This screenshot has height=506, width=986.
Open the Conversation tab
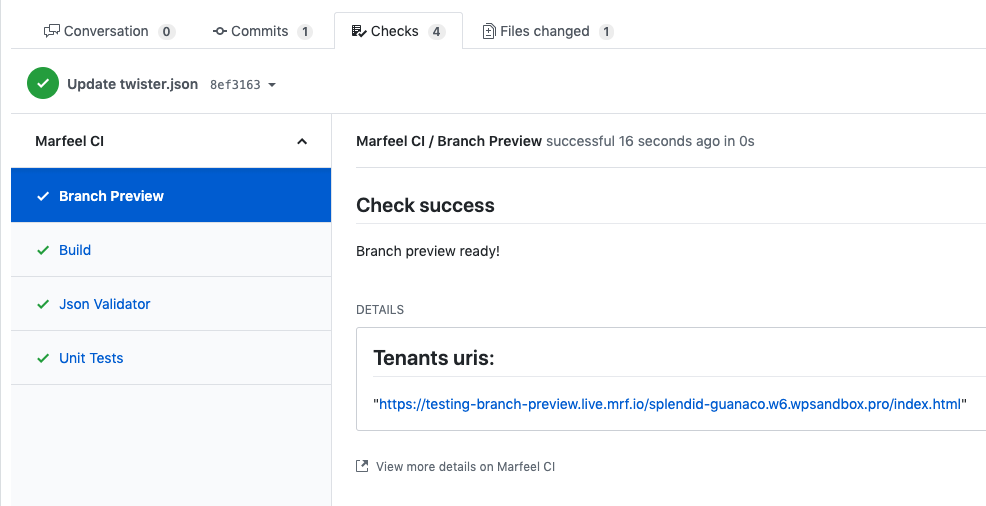point(109,31)
